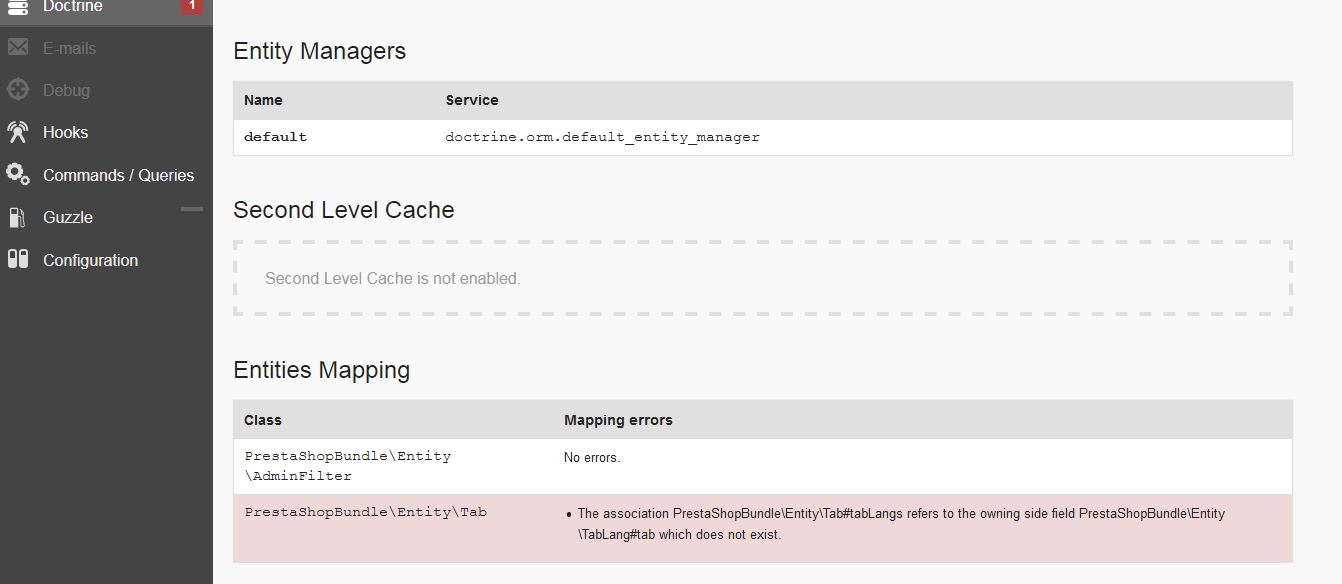Click the doctrine.orm.default_entity_manager service text
Image resolution: width=1342 pixels, height=584 pixels.
point(602,137)
